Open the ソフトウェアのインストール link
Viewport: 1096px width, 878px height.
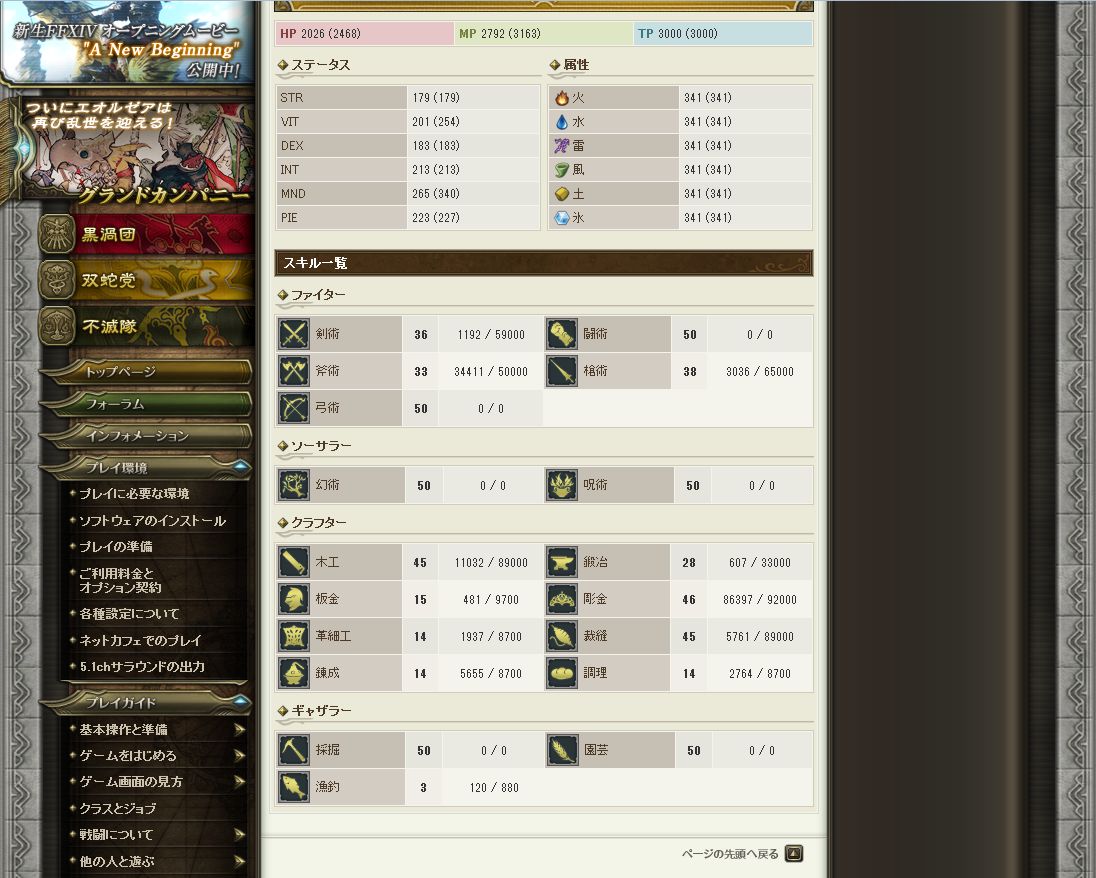[152, 521]
